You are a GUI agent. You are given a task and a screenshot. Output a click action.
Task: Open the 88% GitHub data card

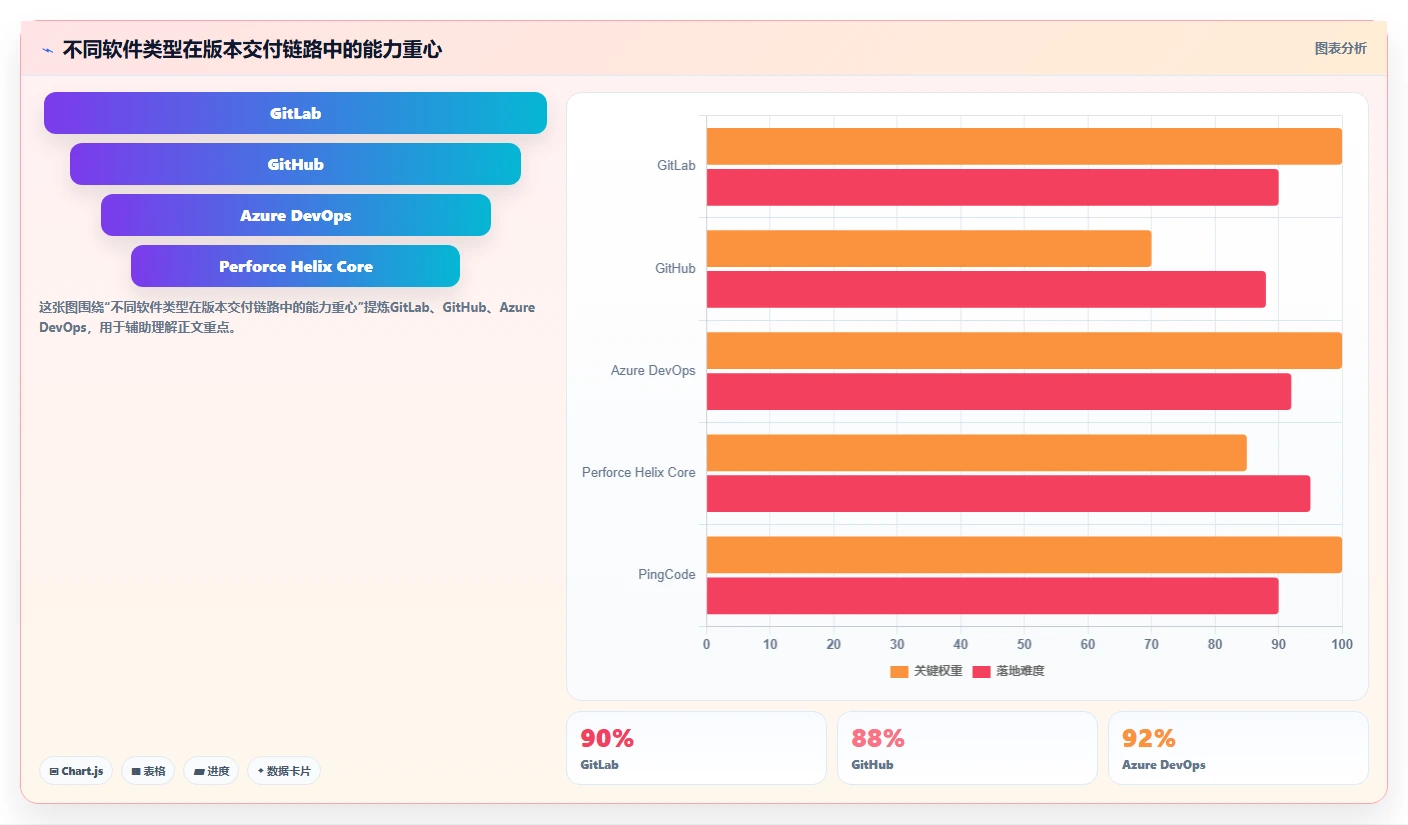click(967, 748)
